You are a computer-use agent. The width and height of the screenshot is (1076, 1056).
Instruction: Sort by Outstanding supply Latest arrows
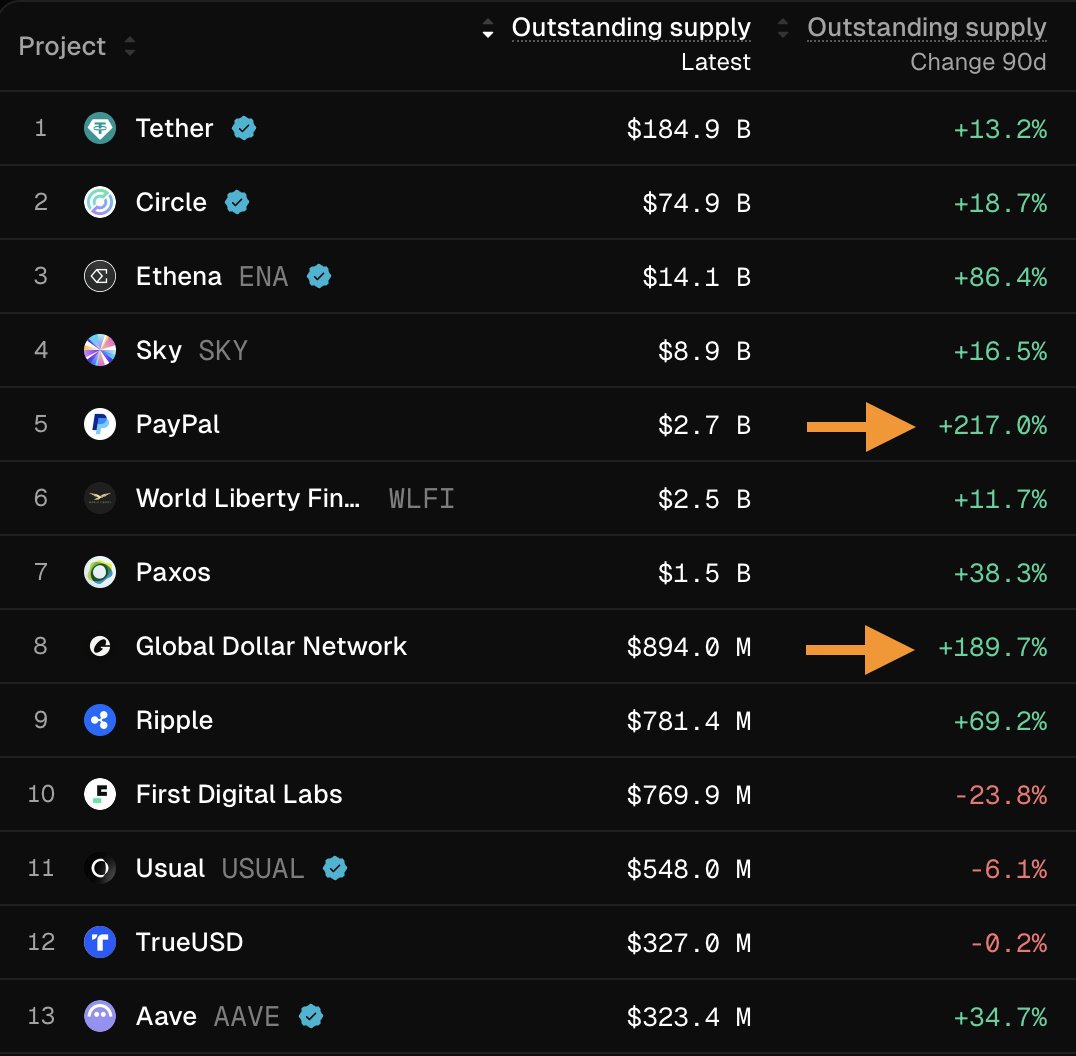(x=488, y=29)
